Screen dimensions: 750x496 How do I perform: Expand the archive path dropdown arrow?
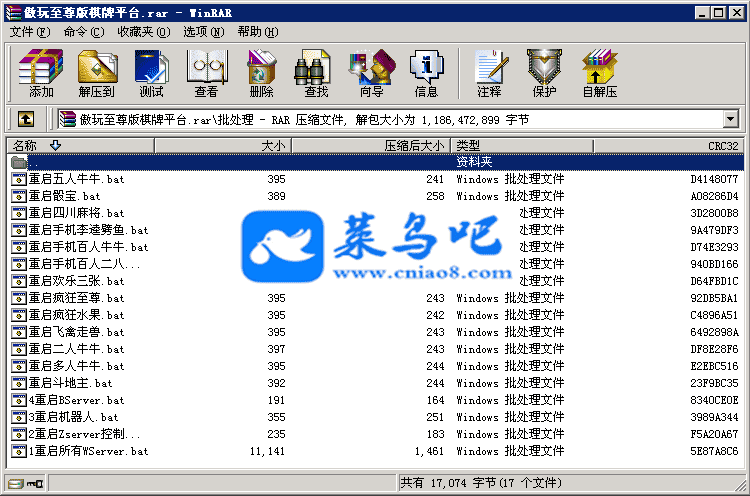click(x=730, y=120)
